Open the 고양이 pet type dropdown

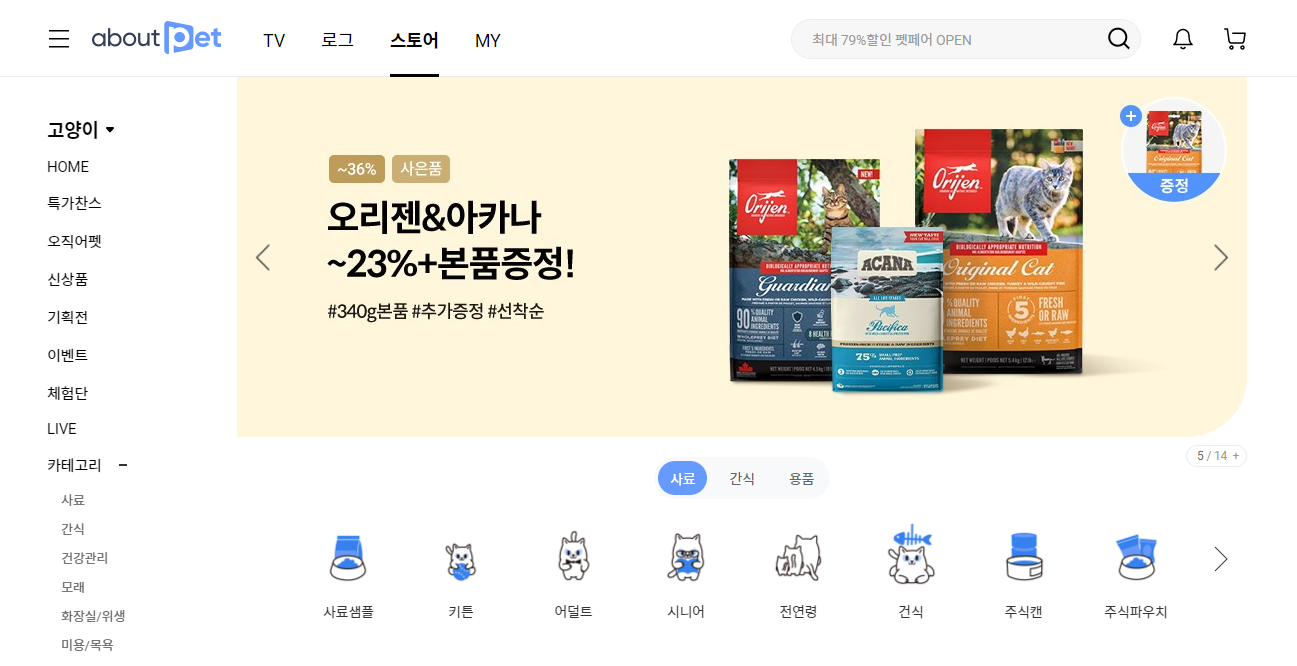point(81,130)
